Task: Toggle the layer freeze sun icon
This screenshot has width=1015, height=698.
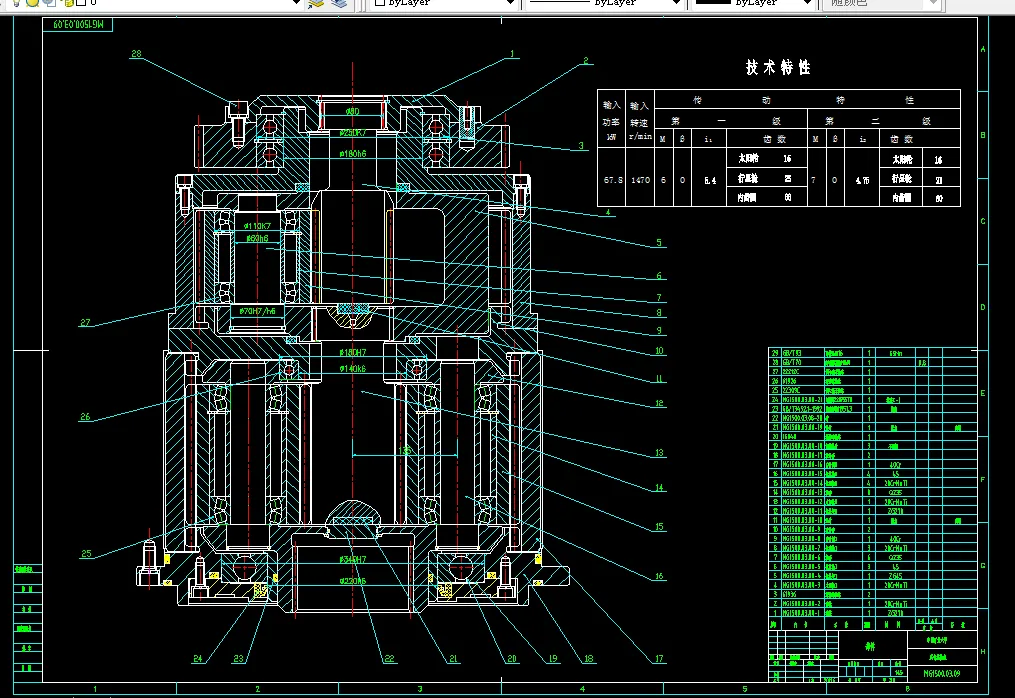Action: (32, 3)
